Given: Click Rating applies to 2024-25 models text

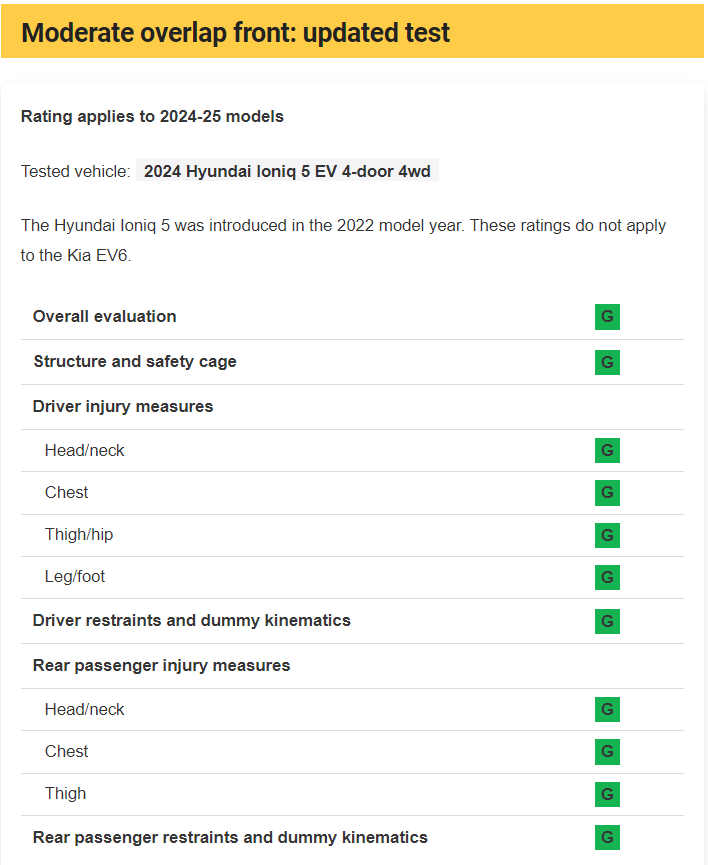Looking at the screenshot, I should pos(152,116).
